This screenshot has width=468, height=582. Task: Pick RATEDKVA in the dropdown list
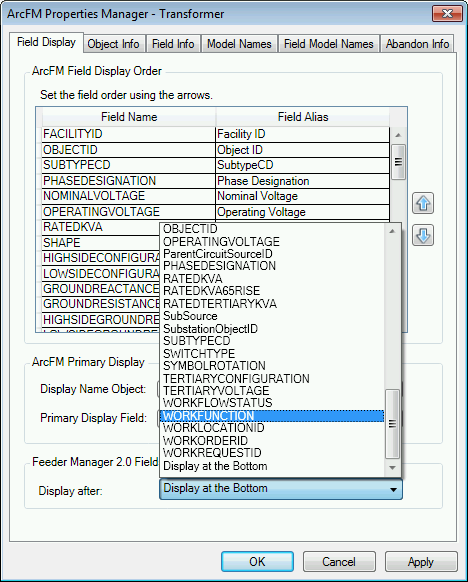click(272, 278)
